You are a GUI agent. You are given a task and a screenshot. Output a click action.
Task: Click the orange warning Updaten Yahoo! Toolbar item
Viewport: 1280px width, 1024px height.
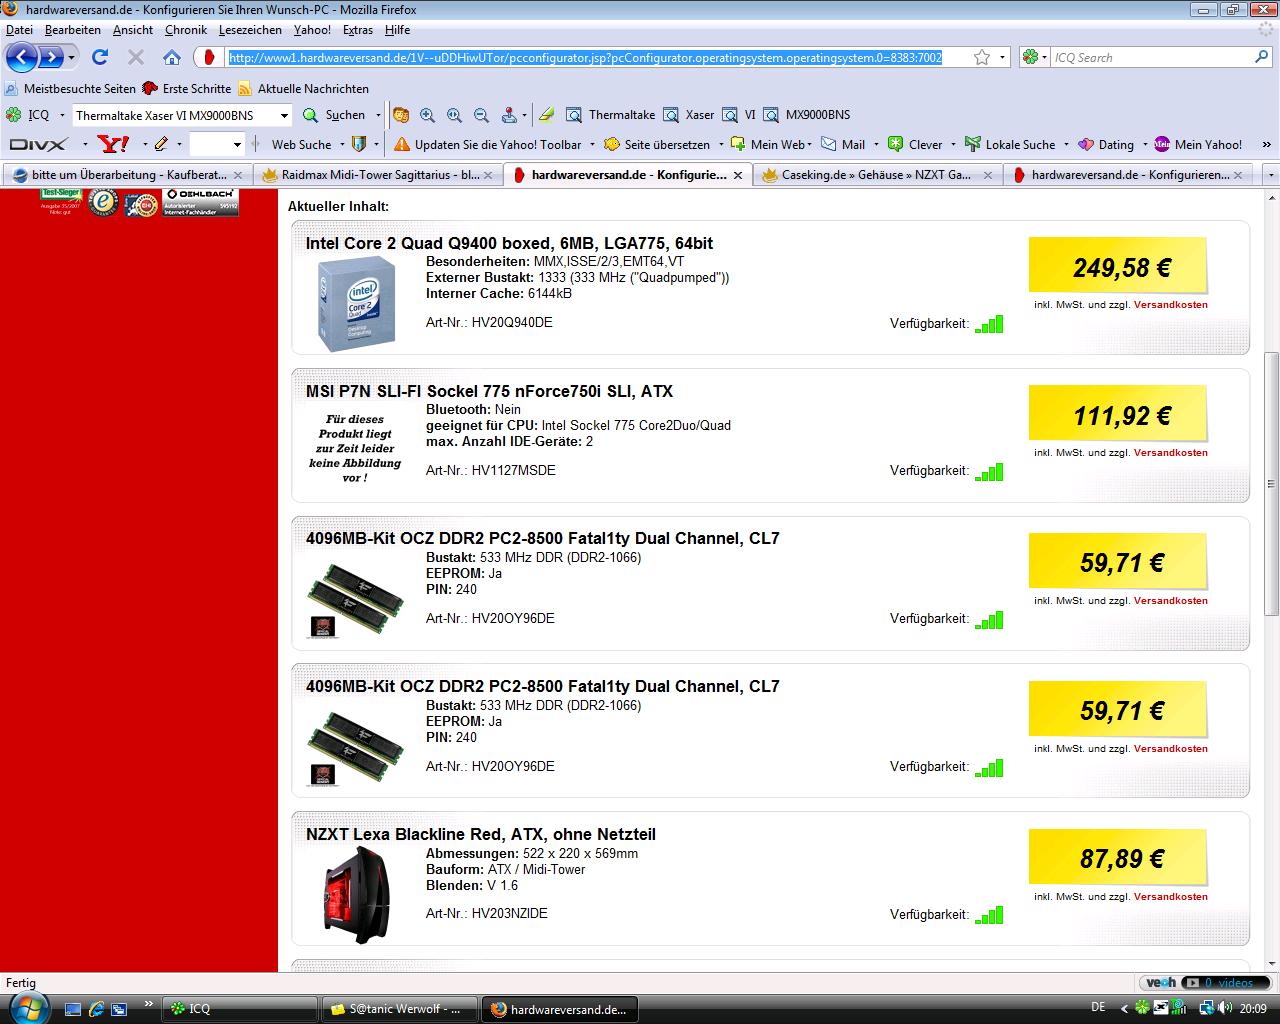pos(487,144)
